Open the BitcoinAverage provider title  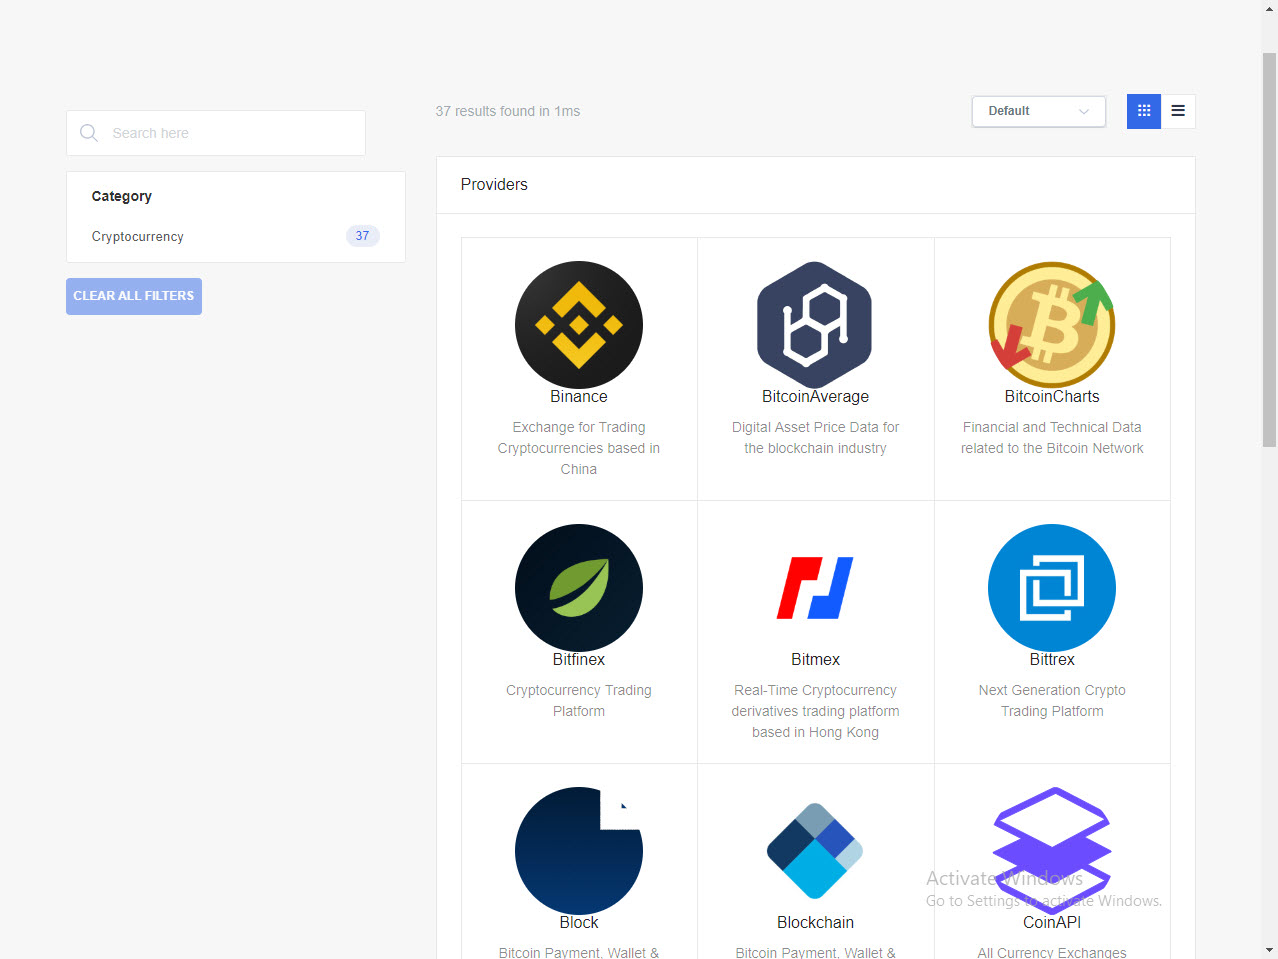click(x=815, y=397)
